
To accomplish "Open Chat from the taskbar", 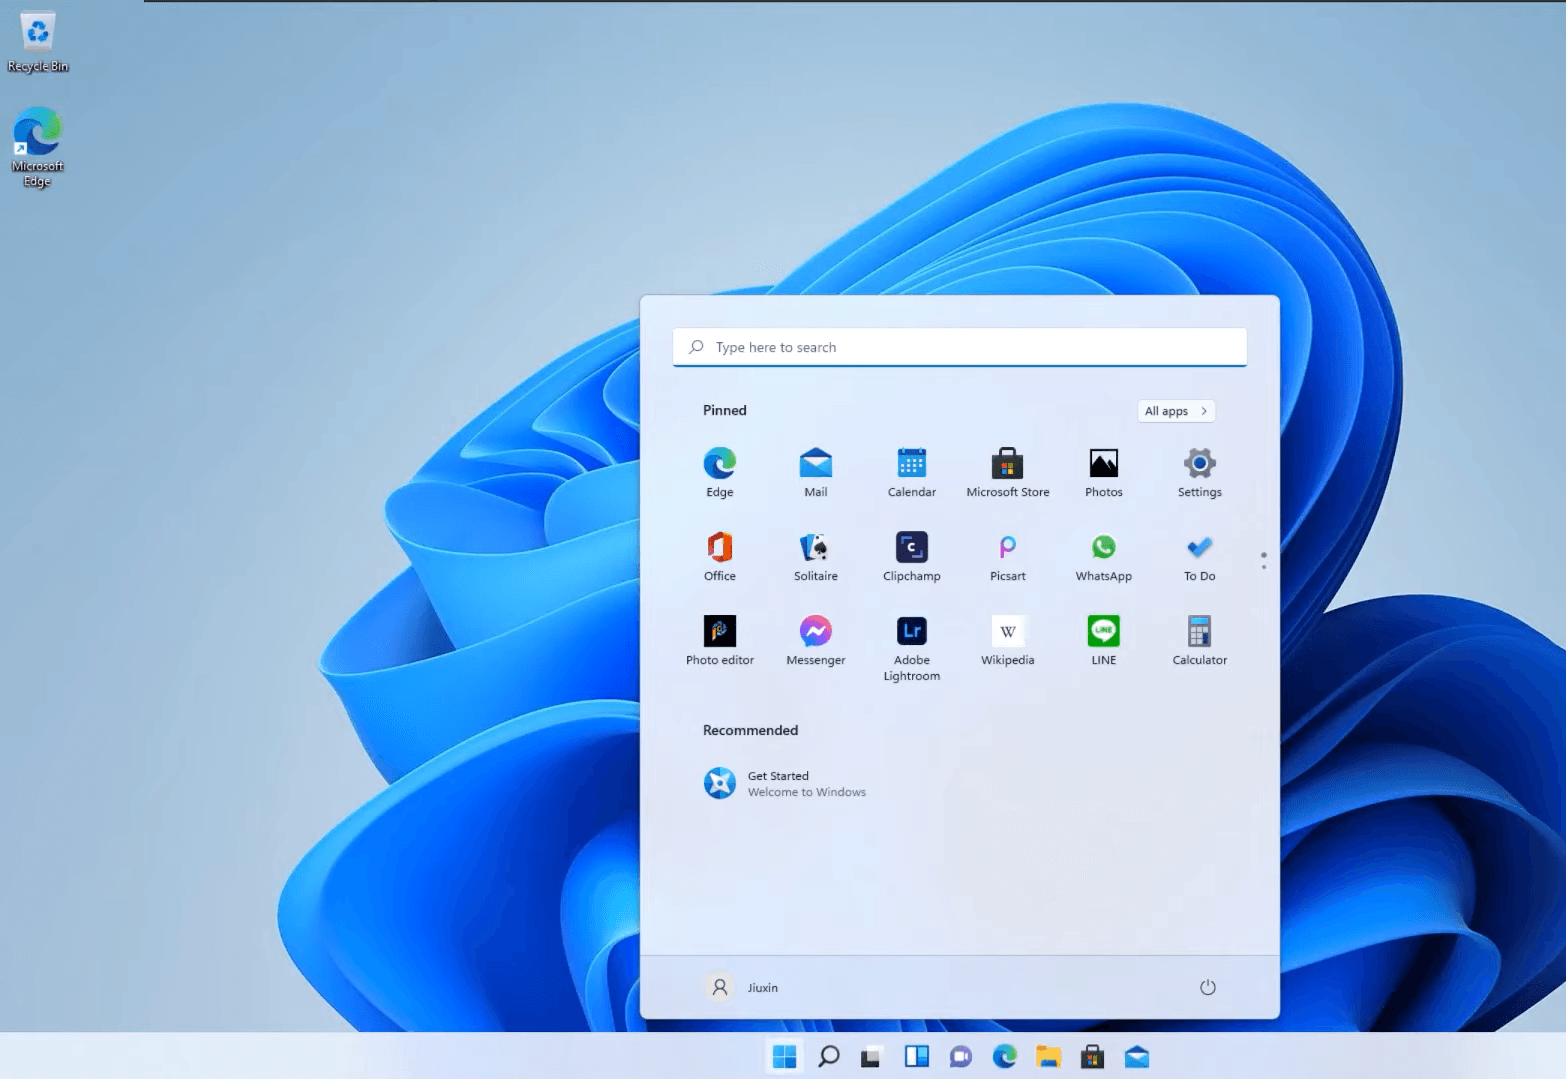I will [960, 1056].
